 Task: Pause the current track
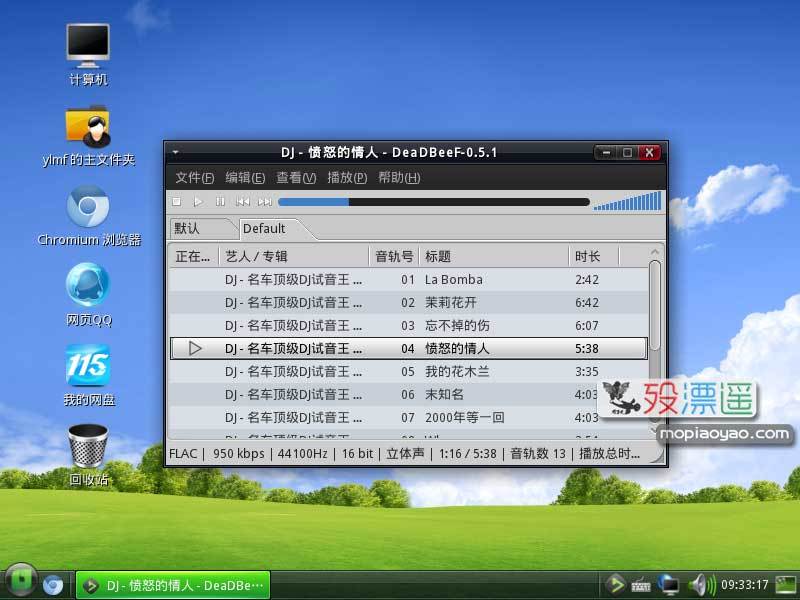pos(220,202)
